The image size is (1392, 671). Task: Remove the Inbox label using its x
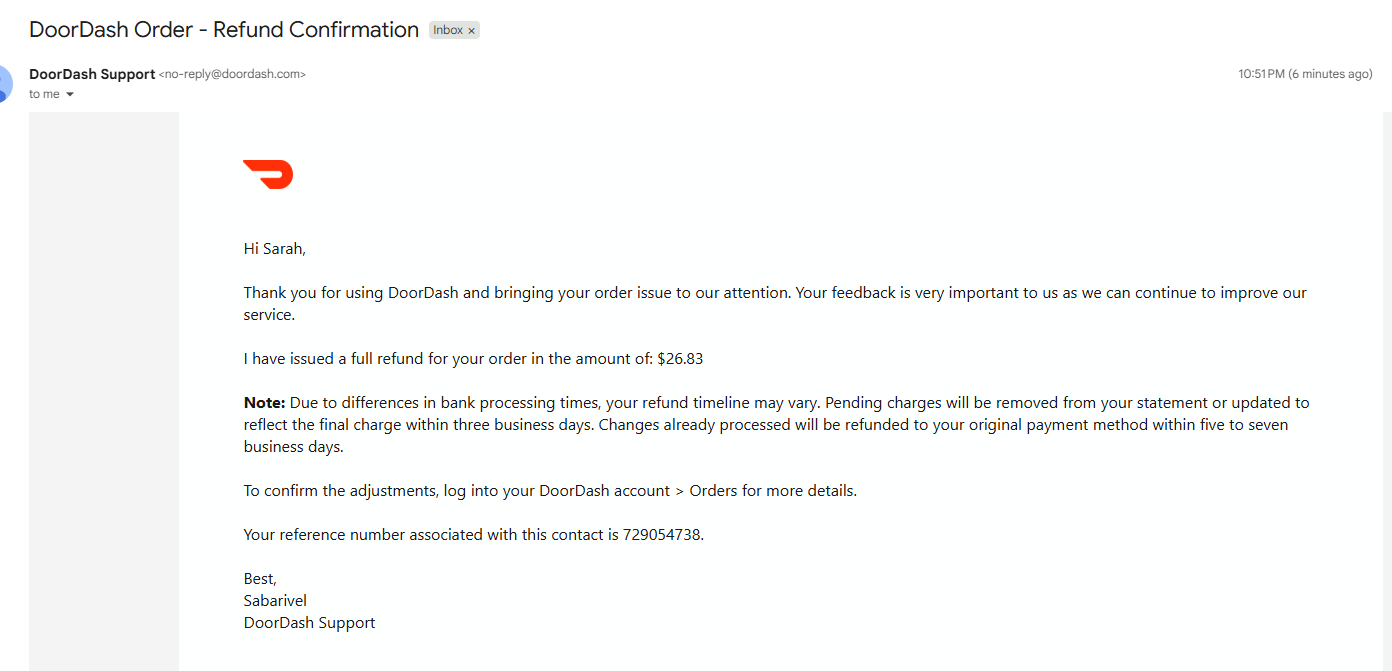coord(471,31)
